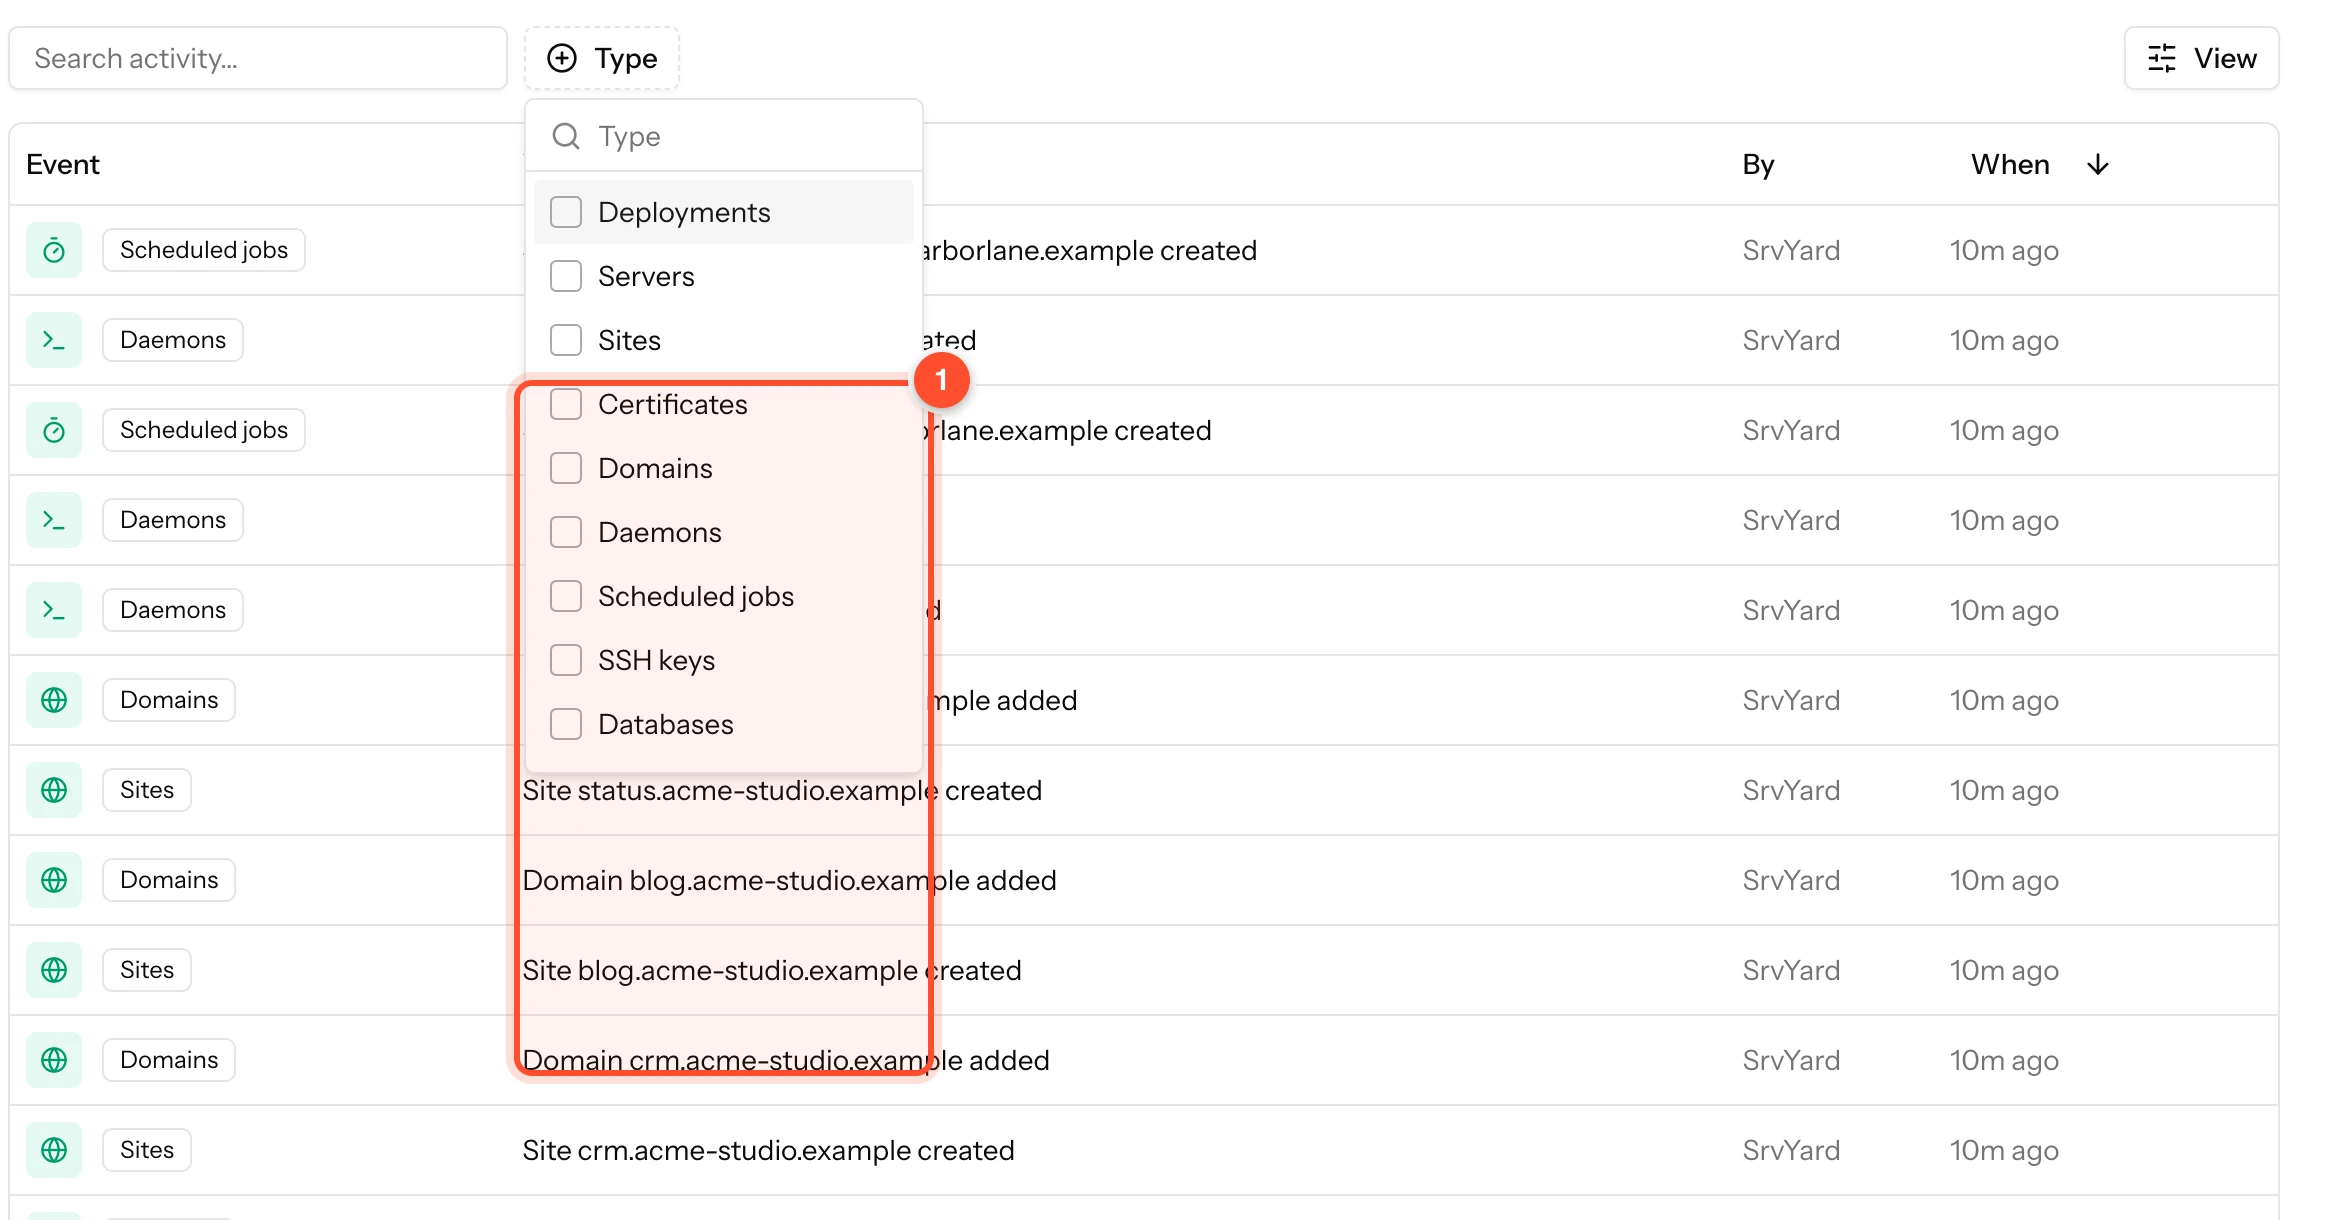2328x1220 pixels.
Task: Tick the Databases filter checkbox
Action: click(566, 724)
